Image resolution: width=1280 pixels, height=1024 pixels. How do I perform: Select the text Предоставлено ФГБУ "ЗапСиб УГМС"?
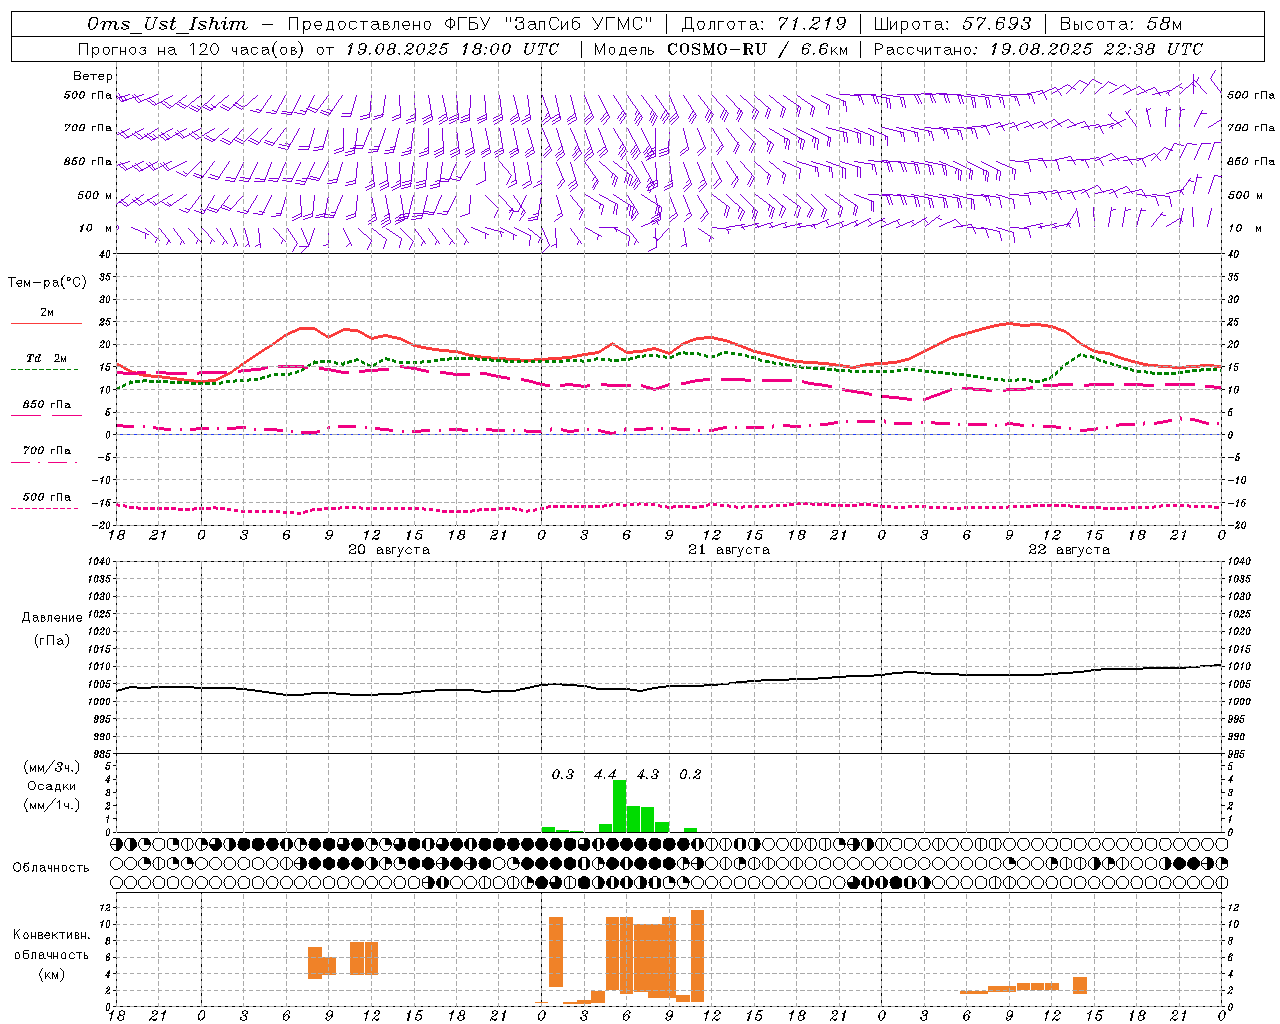470,24
